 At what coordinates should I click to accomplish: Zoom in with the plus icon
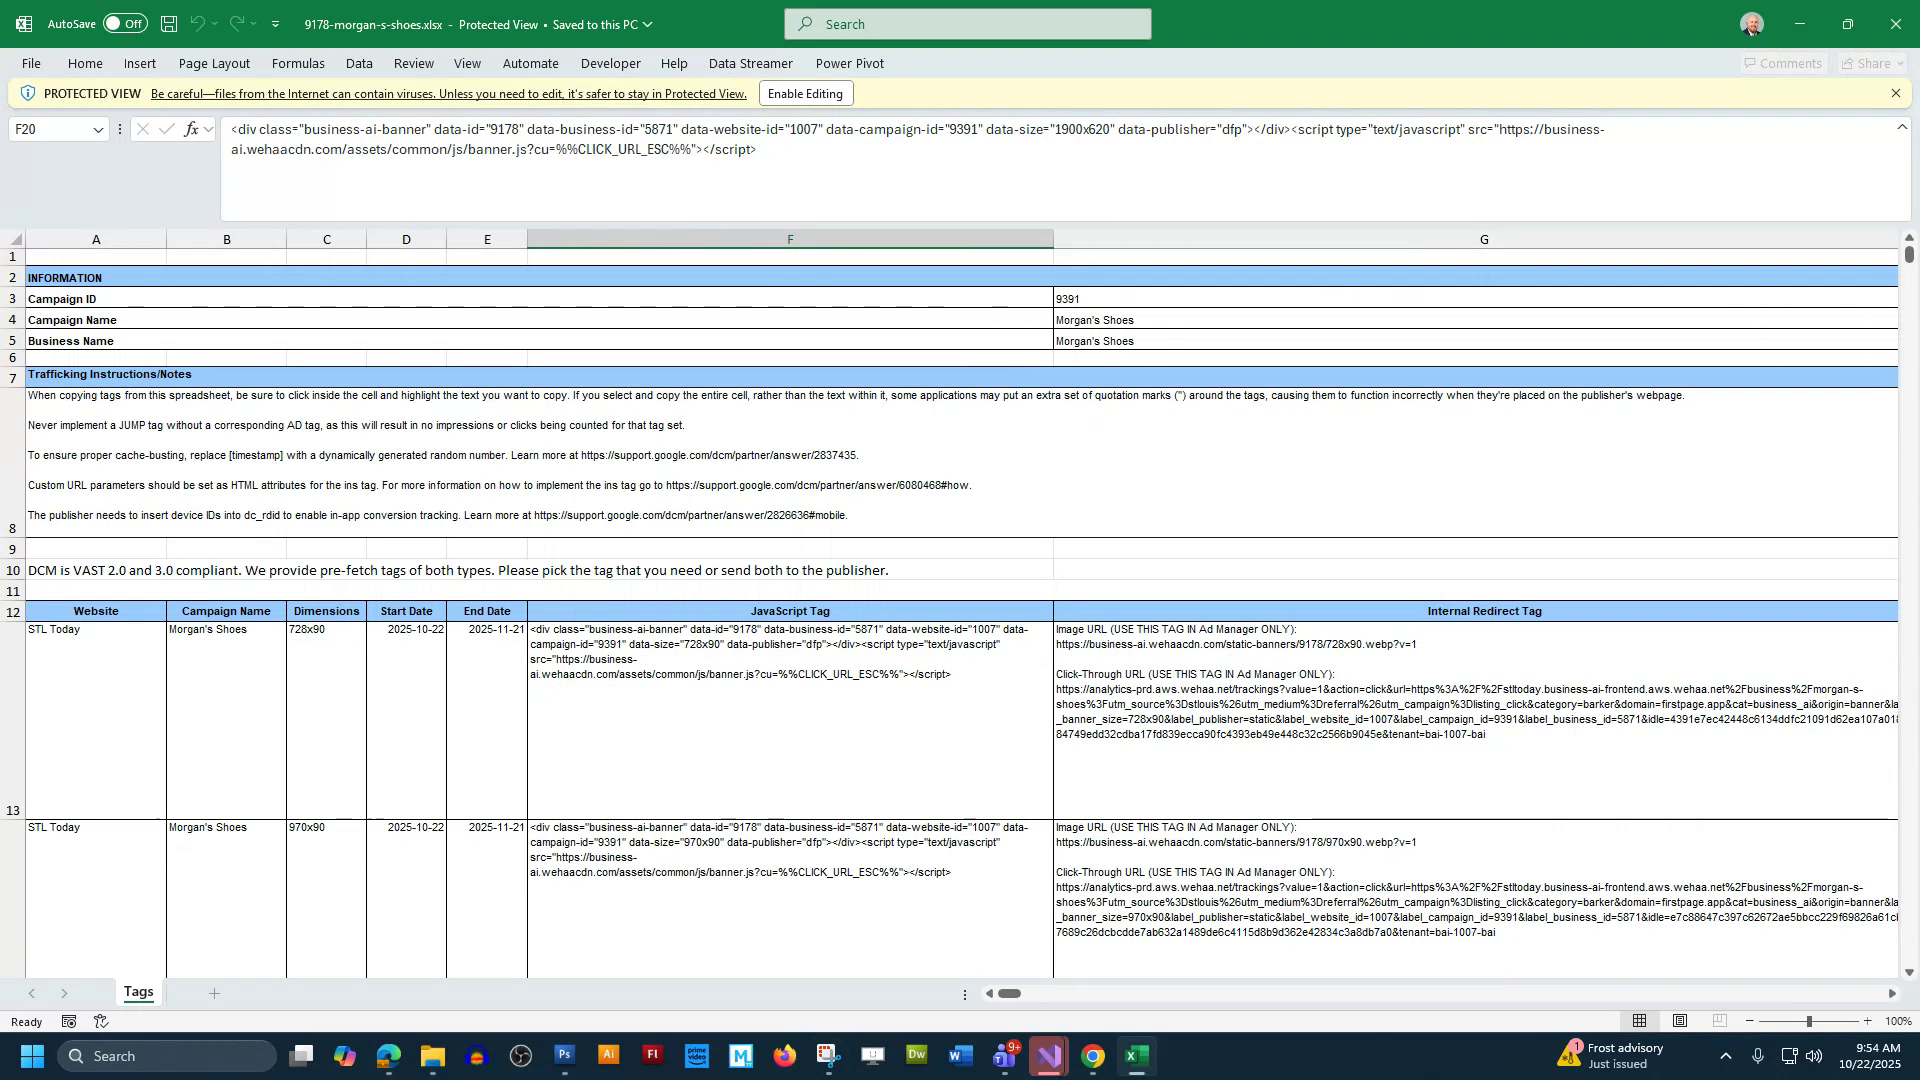1867,1021
